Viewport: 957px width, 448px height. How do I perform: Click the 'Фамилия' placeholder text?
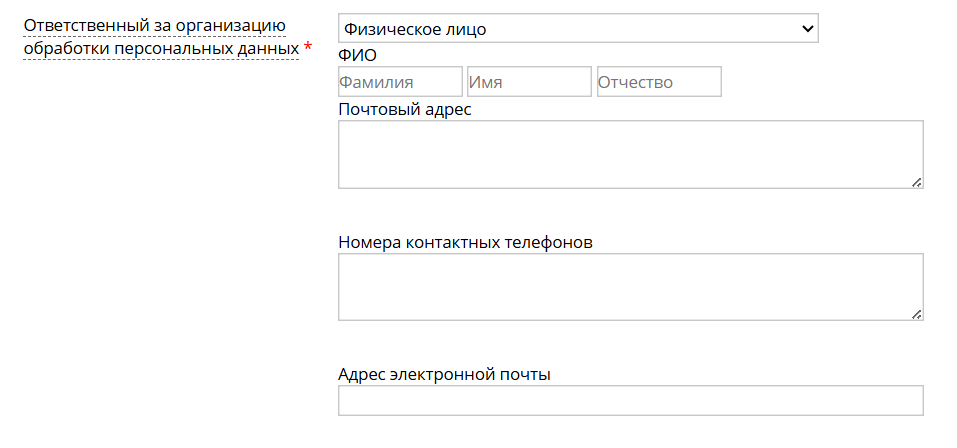pyautogui.click(x=377, y=82)
